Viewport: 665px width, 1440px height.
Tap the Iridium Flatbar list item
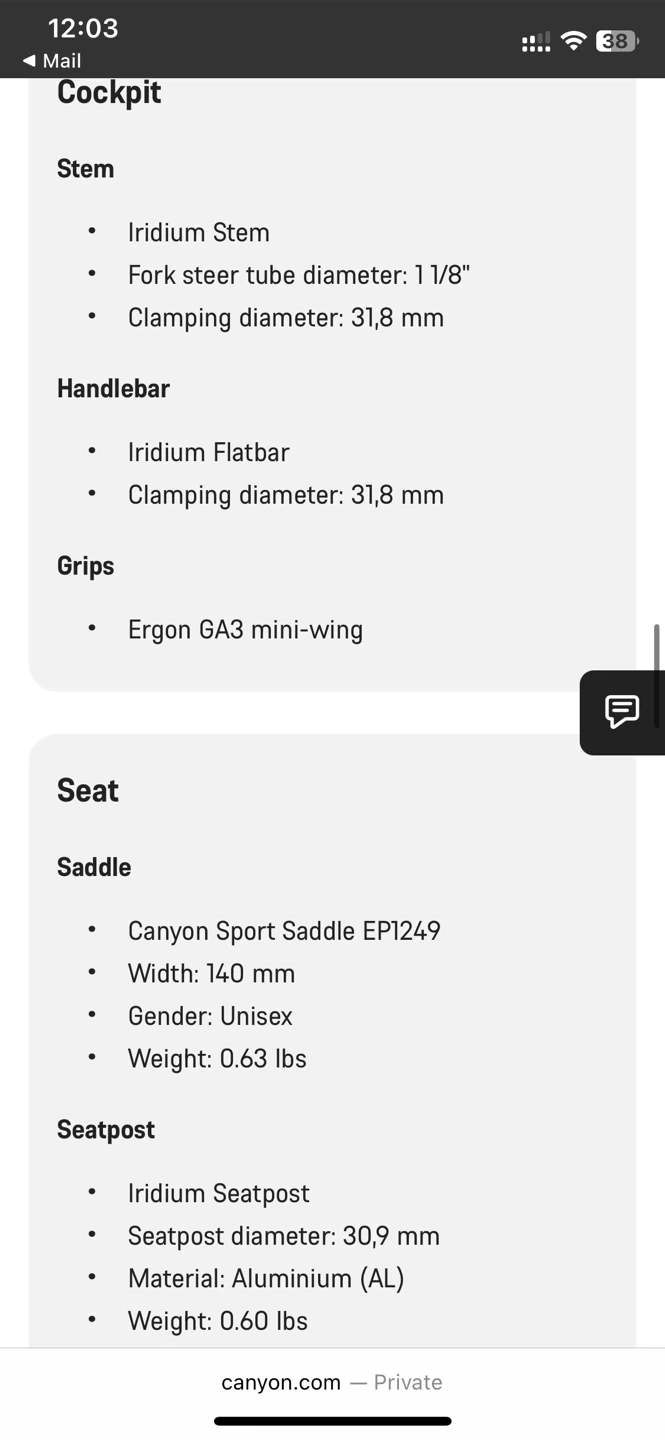[208, 452]
